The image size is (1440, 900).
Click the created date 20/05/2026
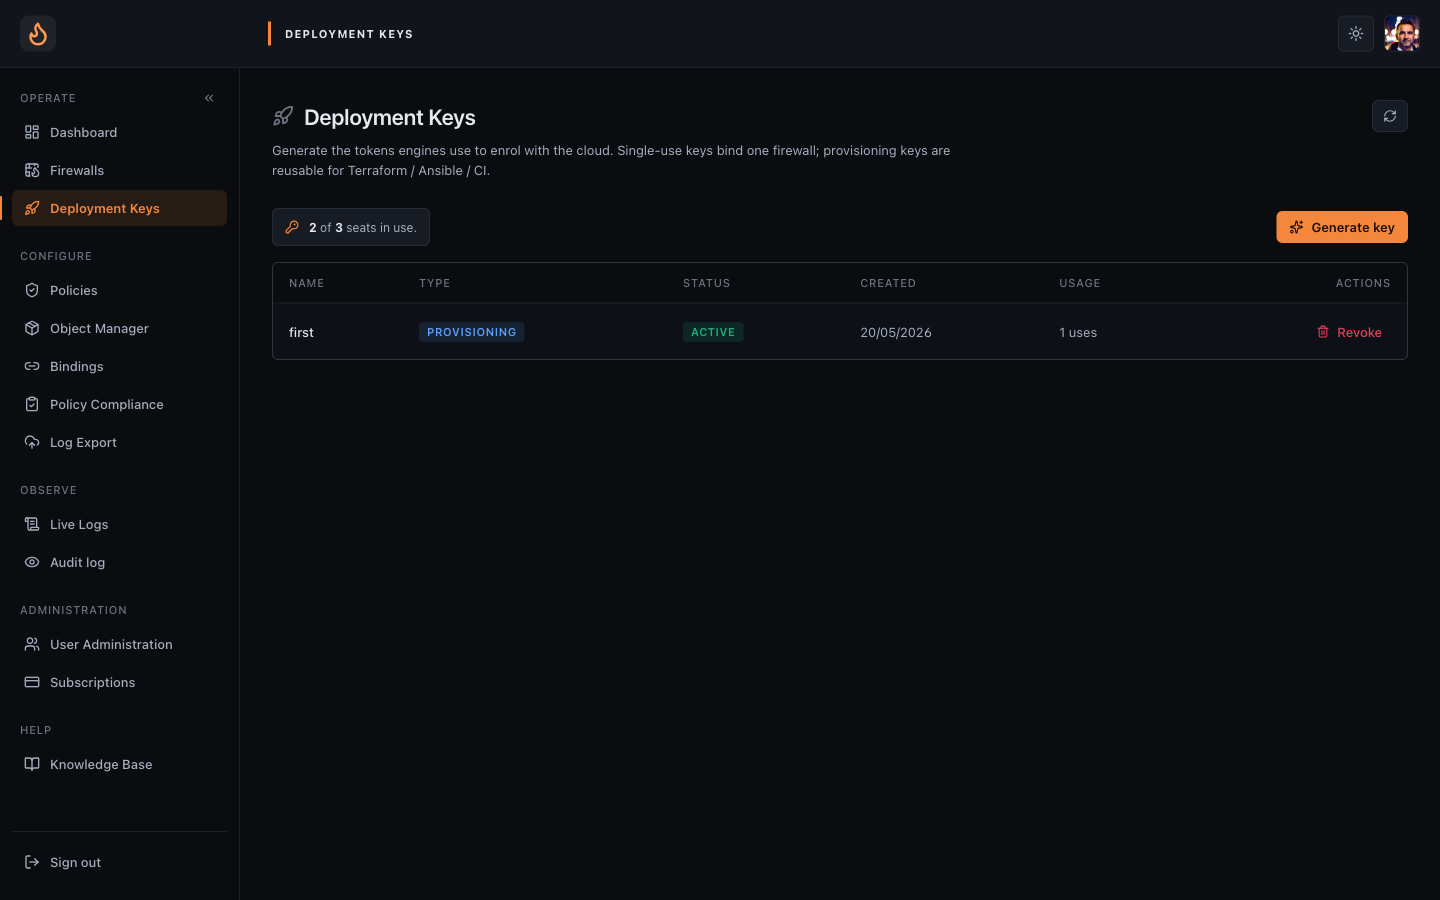click(896, 332)
